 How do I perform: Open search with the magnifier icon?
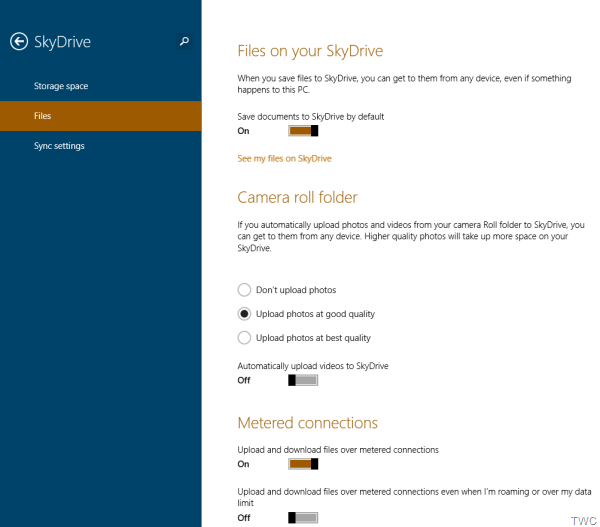pyautogui.click(x=184, y=41)
